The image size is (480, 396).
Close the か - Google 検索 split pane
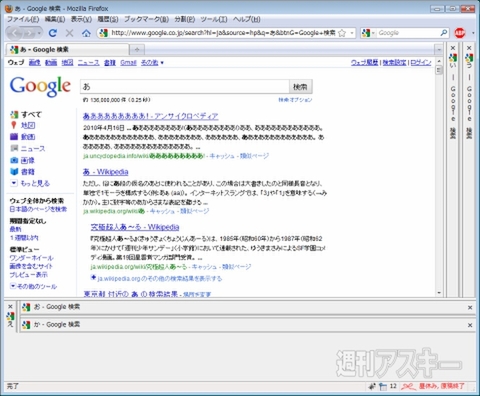tap(470, 325)
